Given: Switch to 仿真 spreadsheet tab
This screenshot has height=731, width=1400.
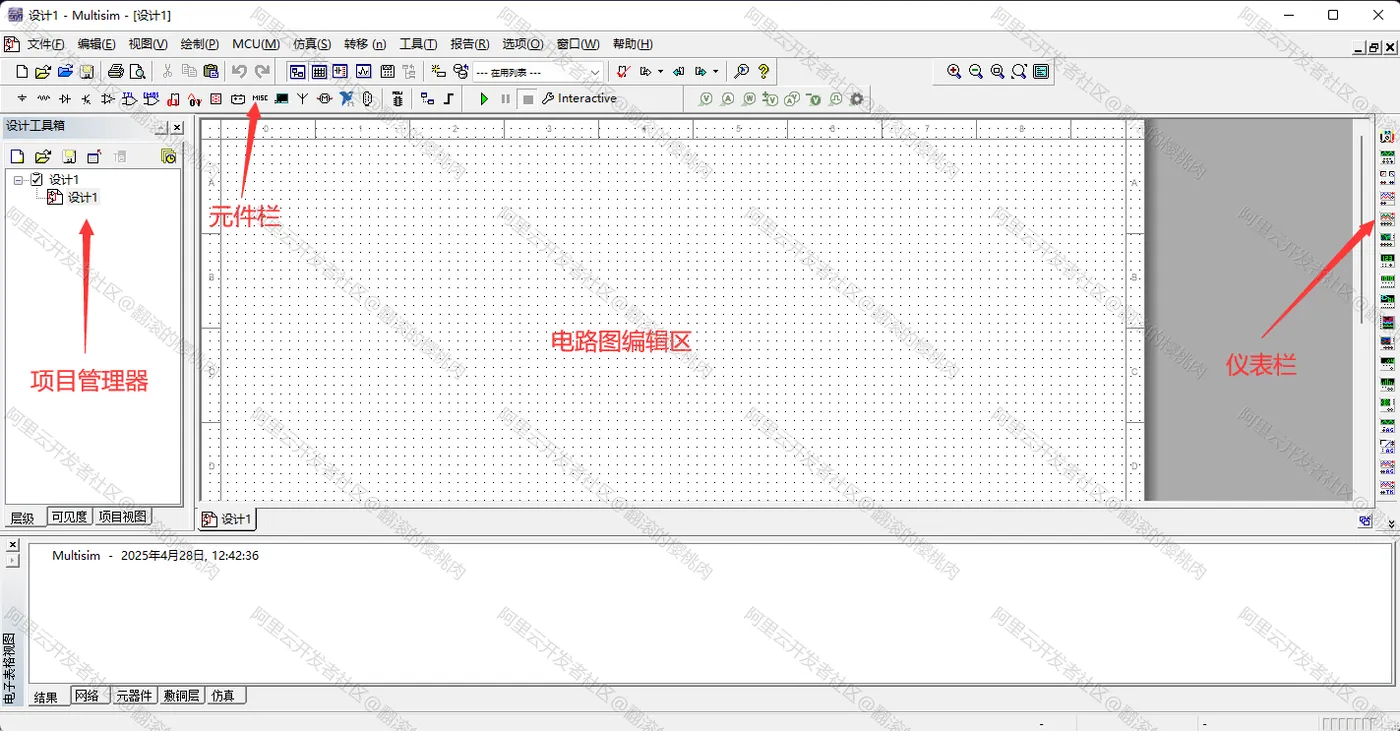Looking at the screenshot, I should pyautogui.click(x=223, y=695).
